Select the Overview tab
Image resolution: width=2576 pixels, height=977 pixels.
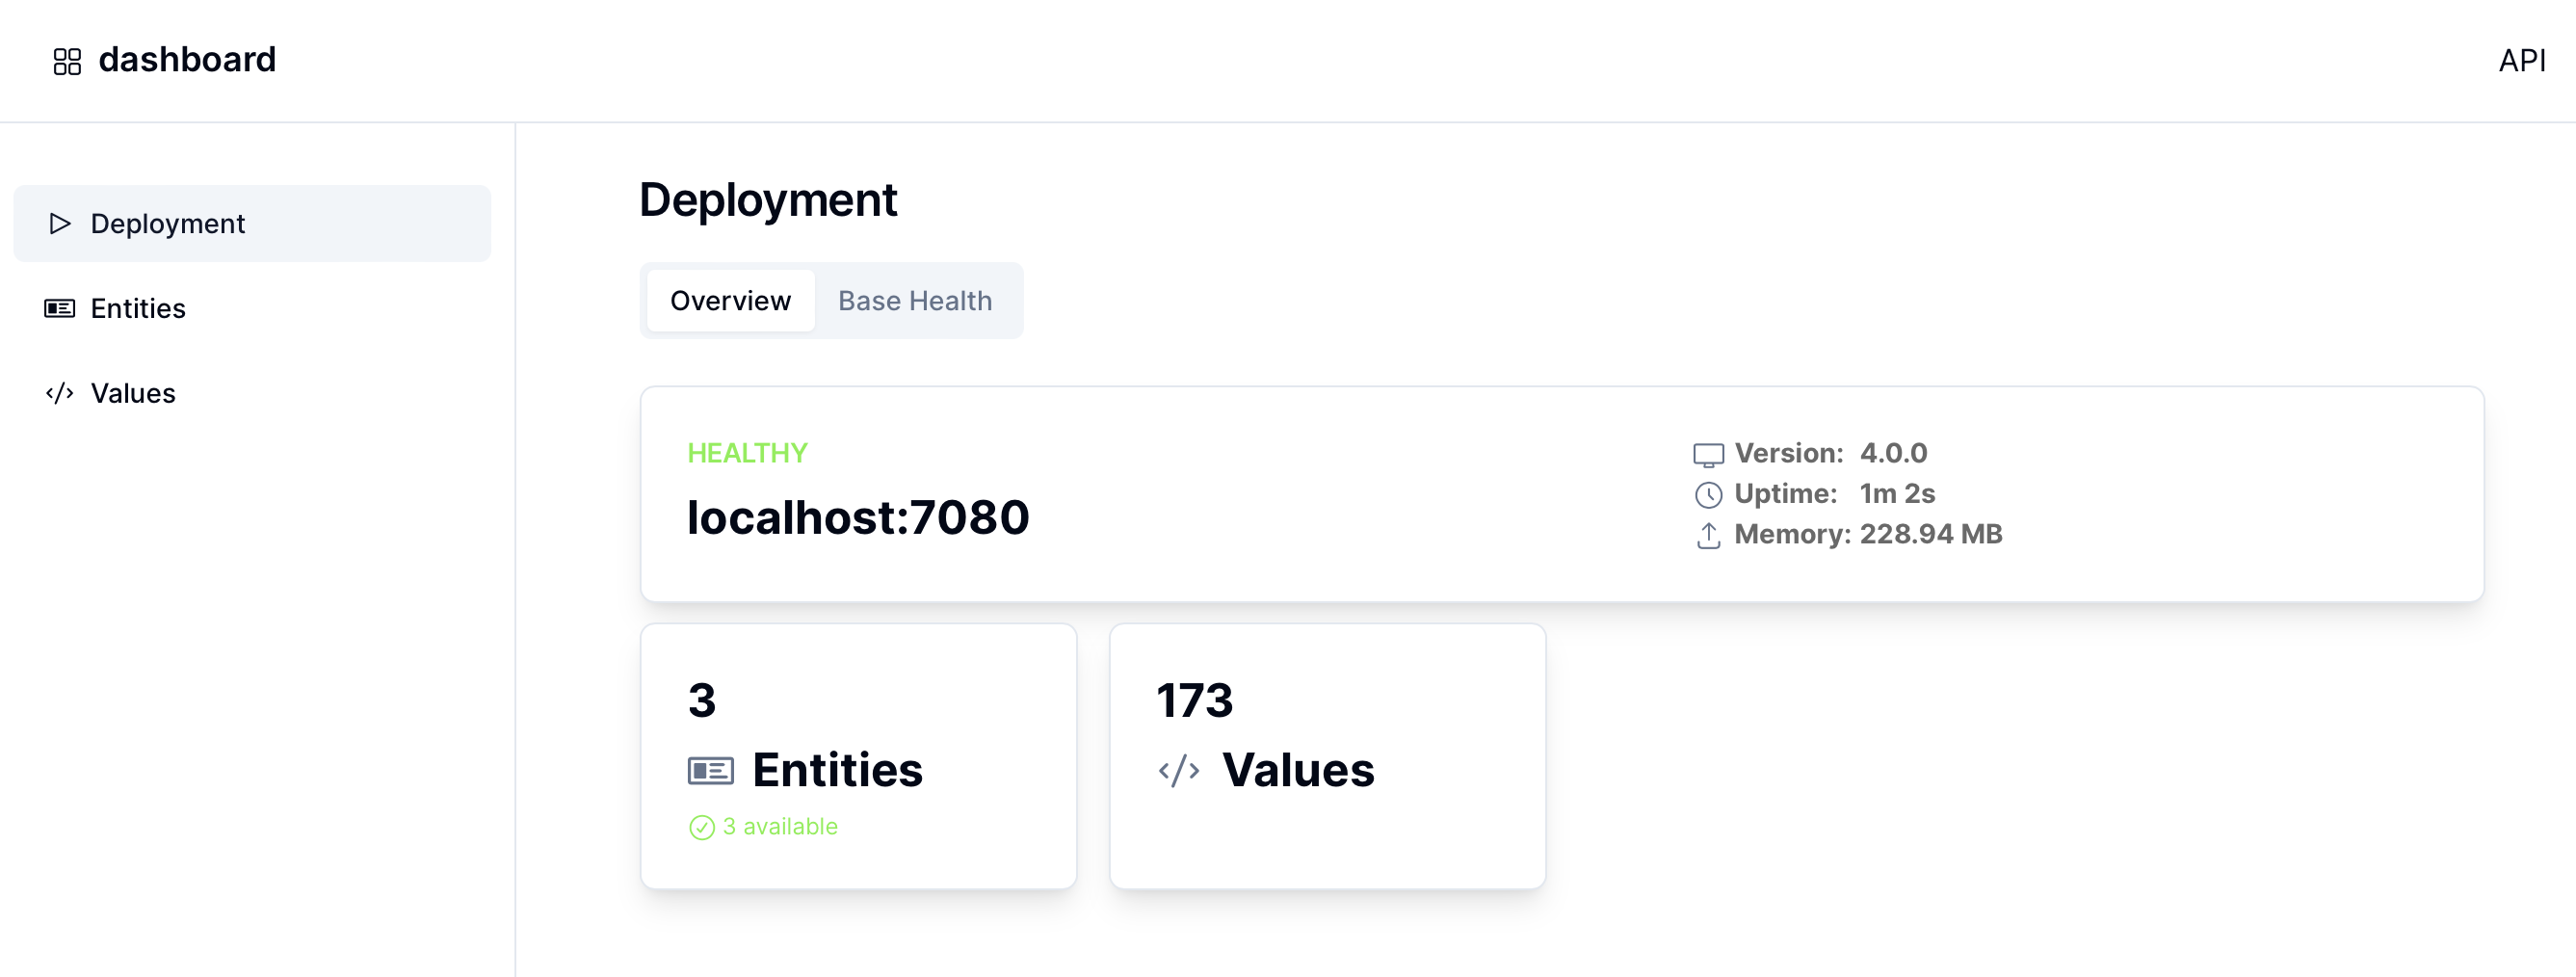[x=730, y=301]
